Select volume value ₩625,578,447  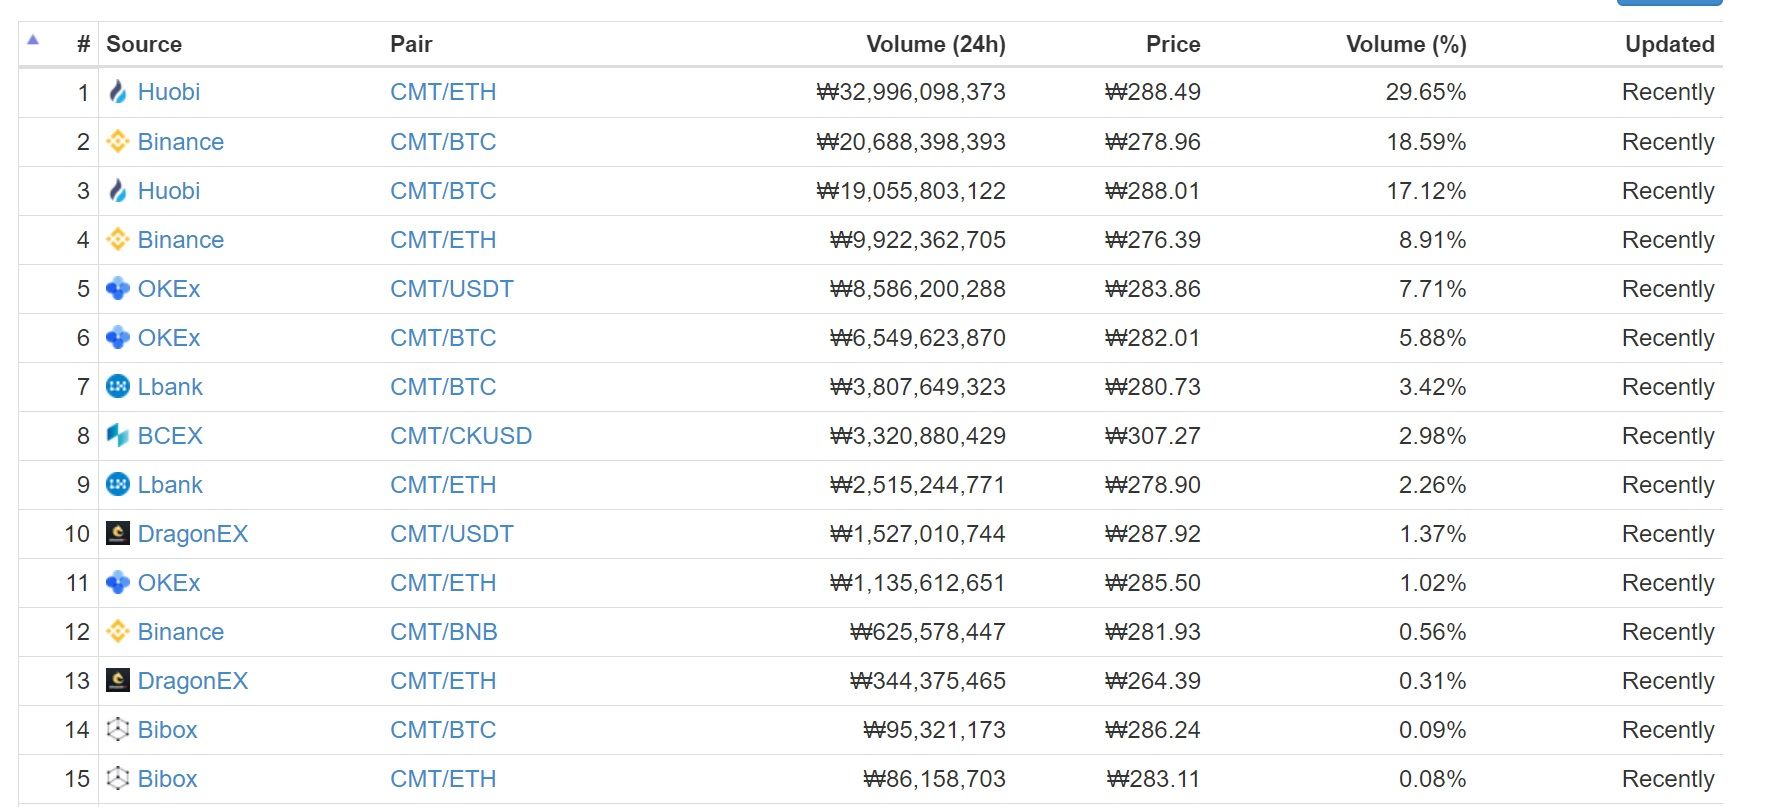click(928, 631)
